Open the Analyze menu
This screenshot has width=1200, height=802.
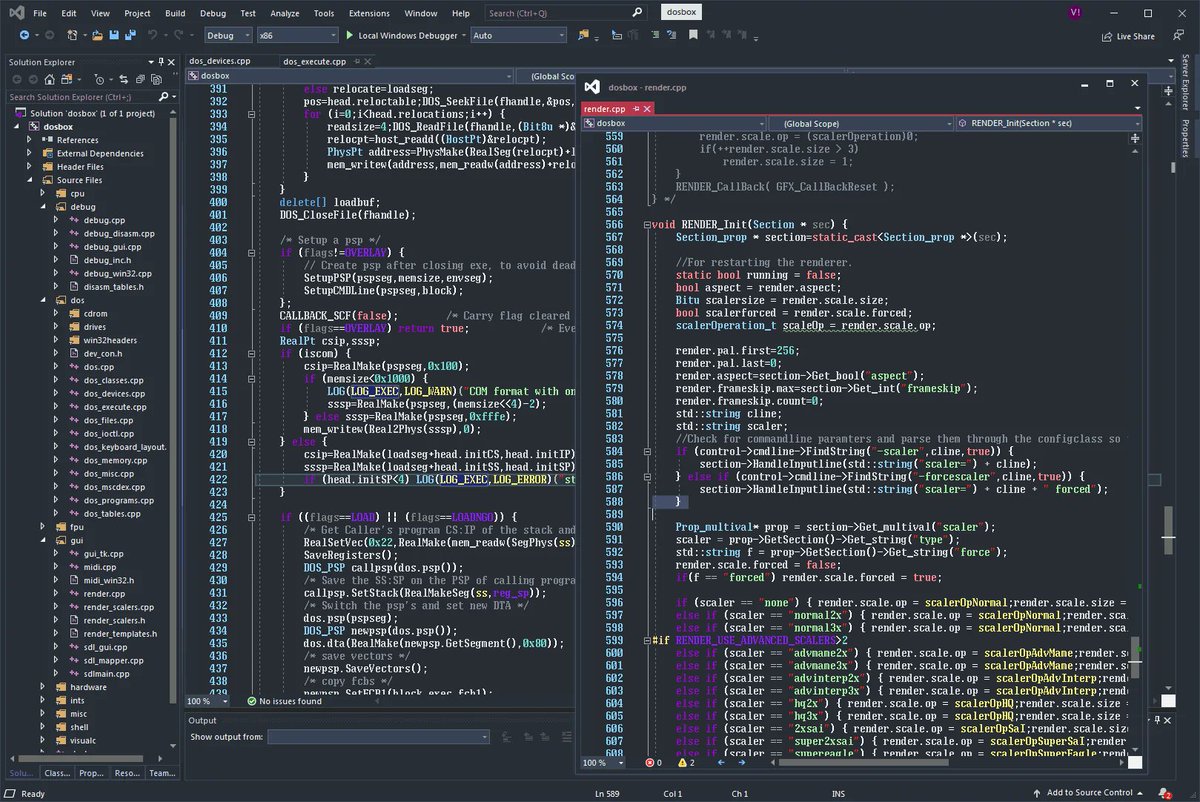(x=285, y=13)
